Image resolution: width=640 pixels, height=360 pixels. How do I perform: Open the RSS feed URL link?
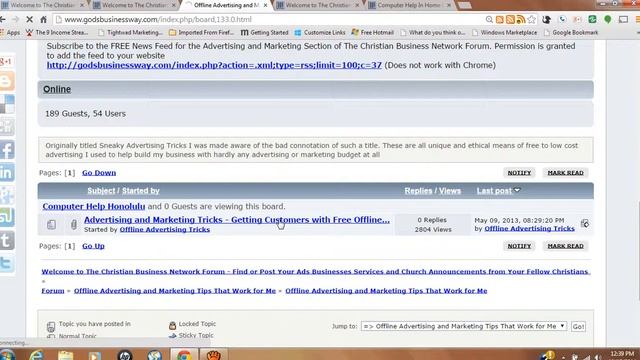pyautogui.click(x=214, y=65)
